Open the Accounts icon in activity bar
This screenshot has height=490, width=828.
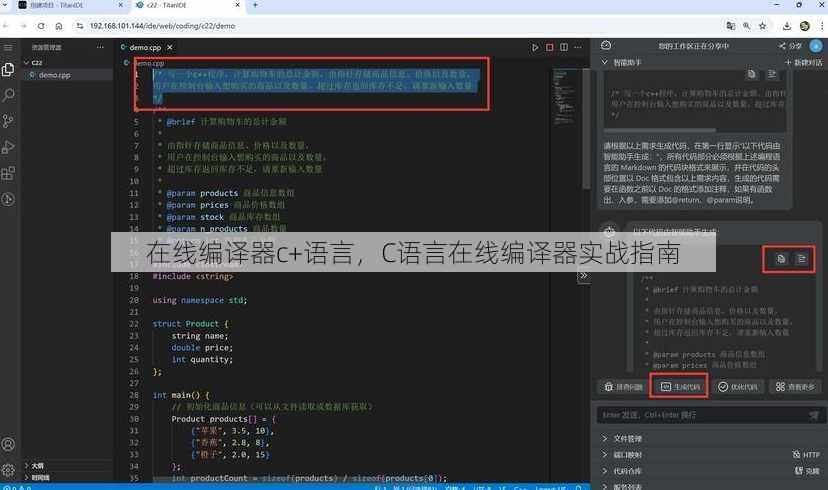tap(8, 445)
